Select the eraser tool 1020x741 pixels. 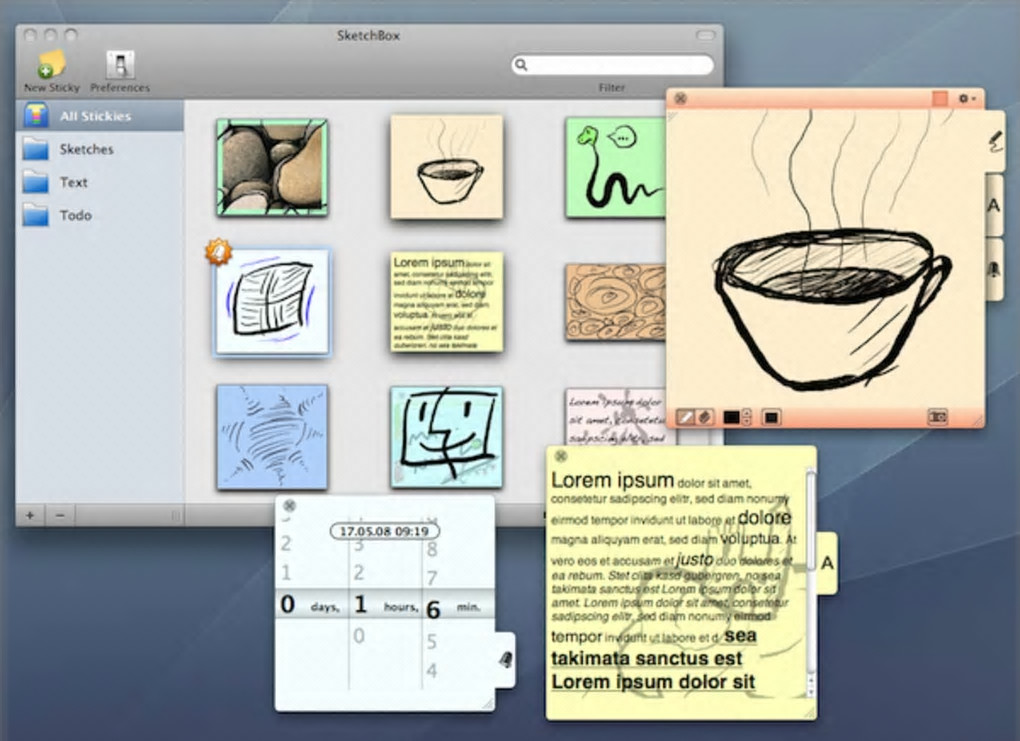pyautogui.click(x=705, y=417)
